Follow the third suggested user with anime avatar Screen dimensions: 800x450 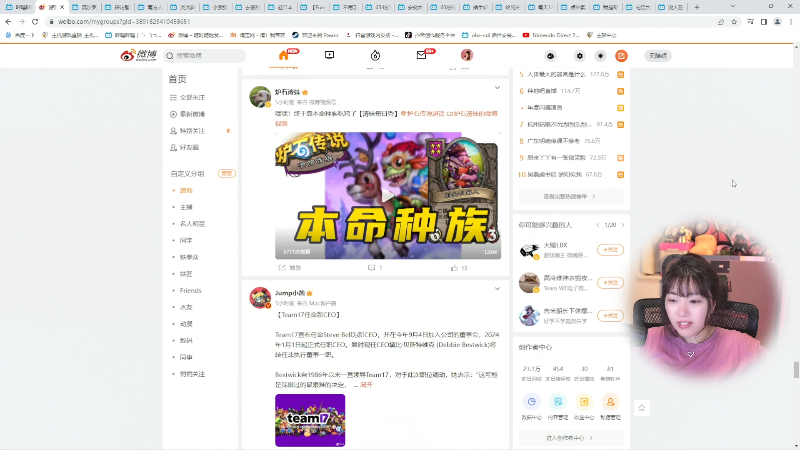pos(610,315)
